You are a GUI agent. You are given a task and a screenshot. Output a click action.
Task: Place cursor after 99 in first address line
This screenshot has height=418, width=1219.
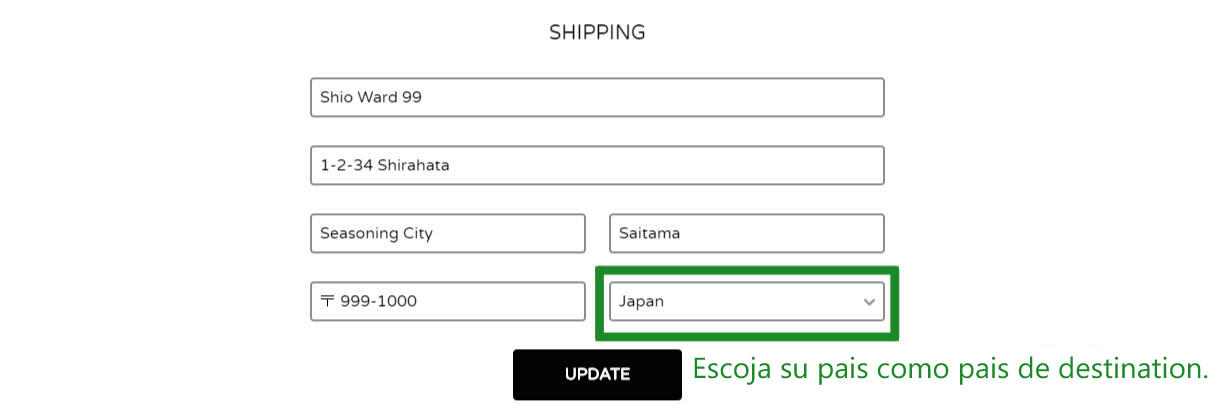[440, 98]
